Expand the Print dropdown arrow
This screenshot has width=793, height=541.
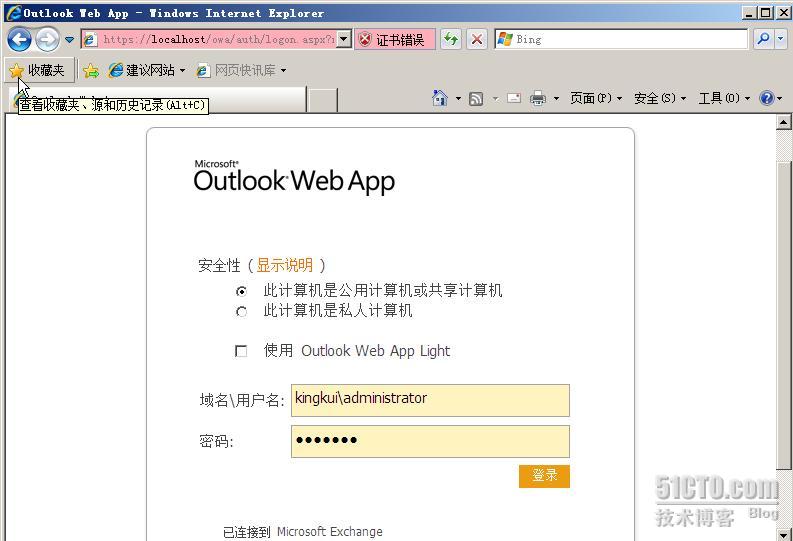pyautogui.click(x=556, y=98)
